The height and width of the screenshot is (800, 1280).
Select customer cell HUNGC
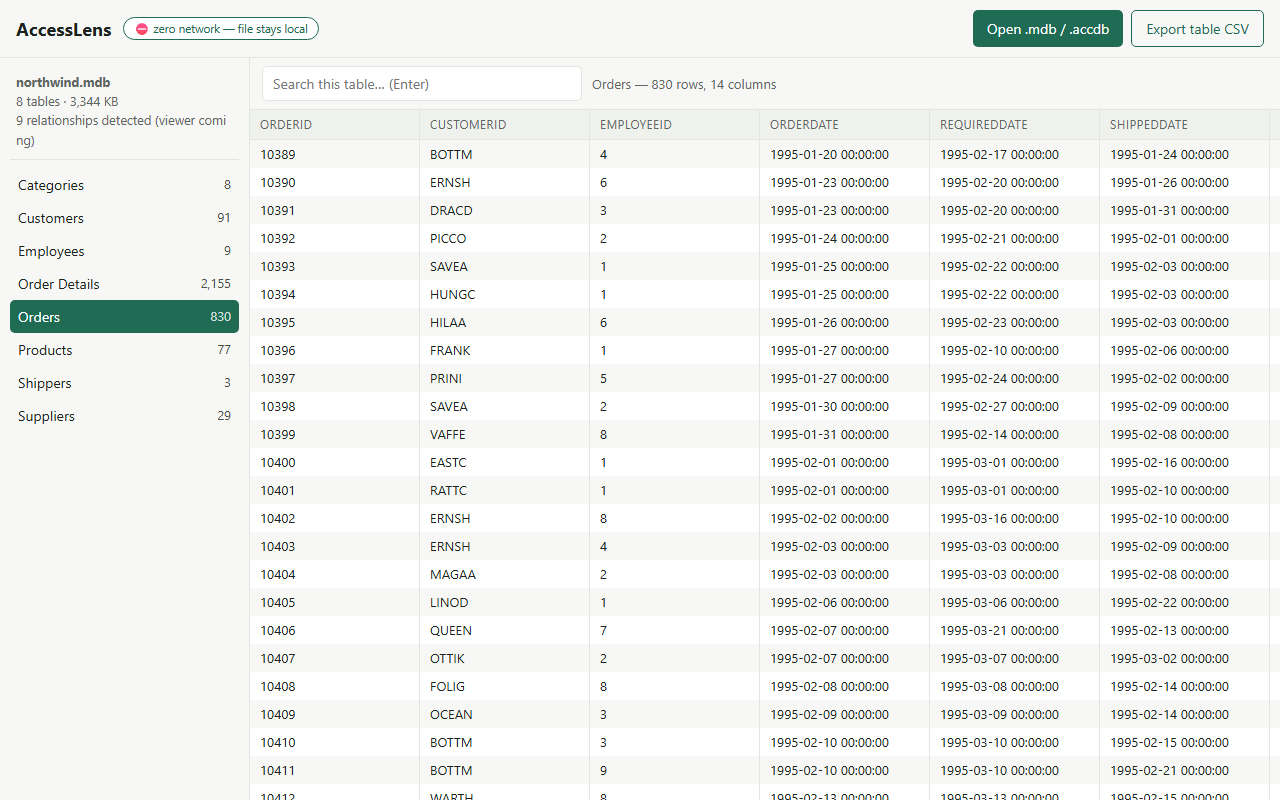pos(505,294)
